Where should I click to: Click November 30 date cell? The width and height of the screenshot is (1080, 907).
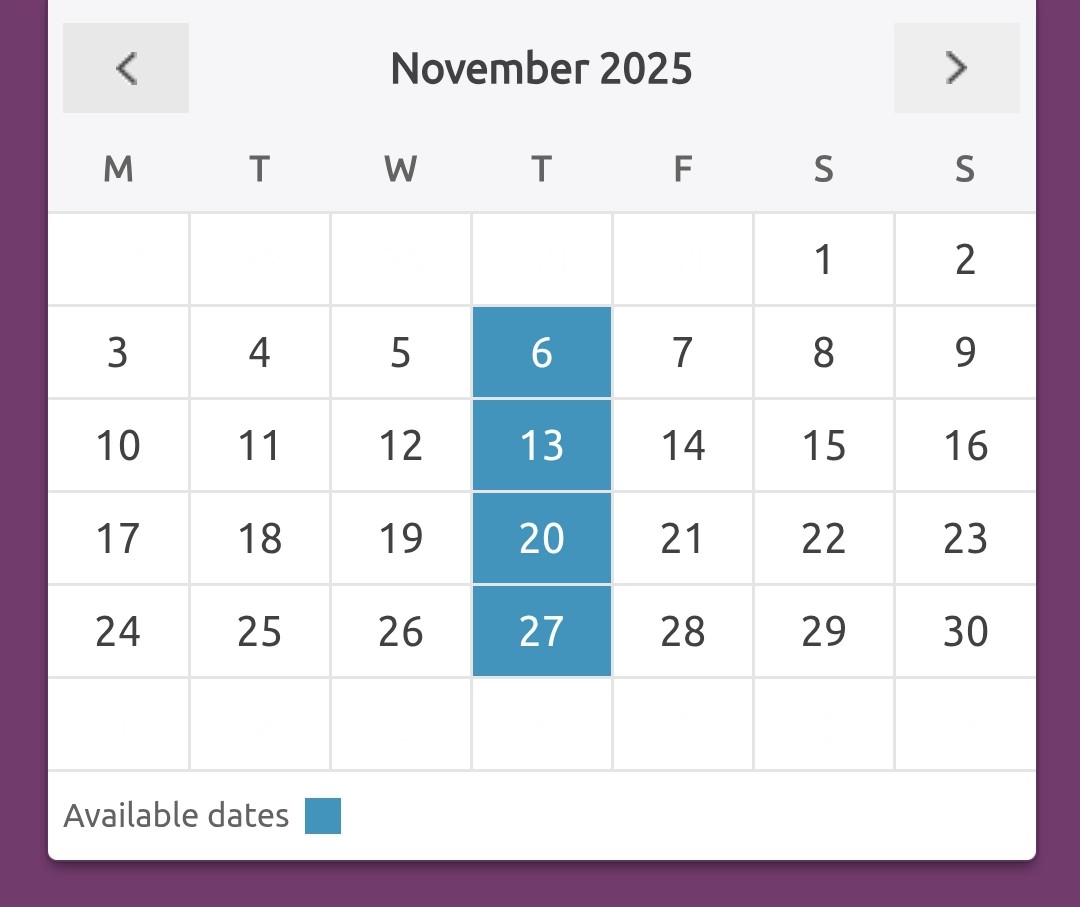pyautogui.click(x=965, y=632)
